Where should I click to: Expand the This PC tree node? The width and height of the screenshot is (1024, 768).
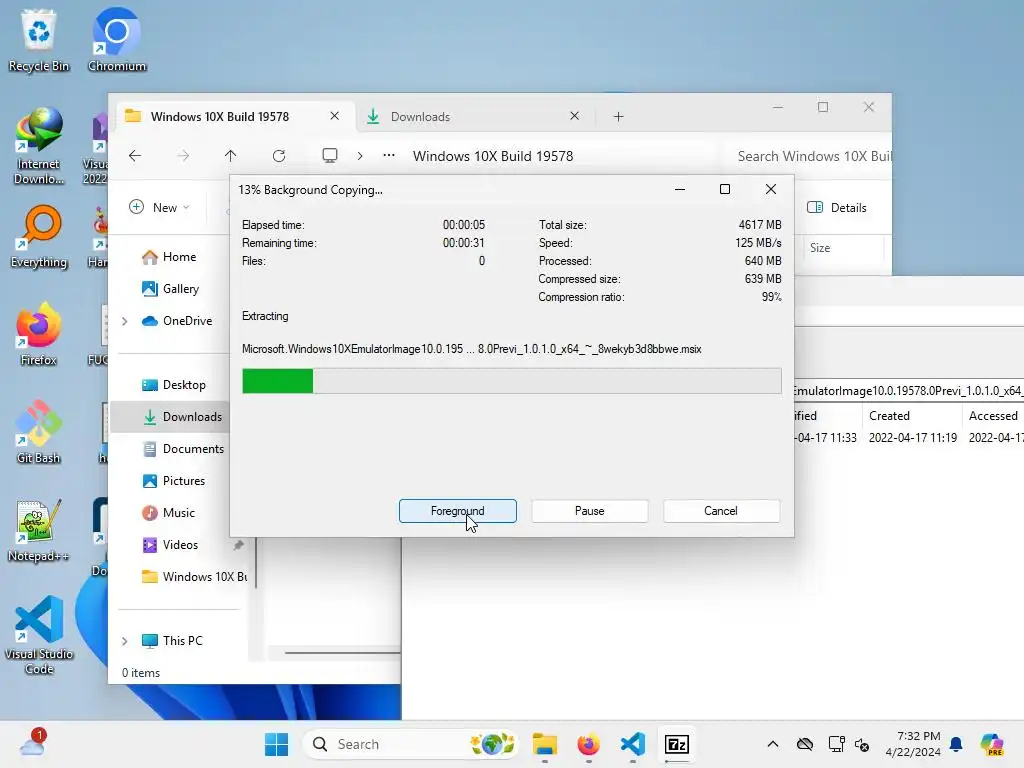(125, 641)
